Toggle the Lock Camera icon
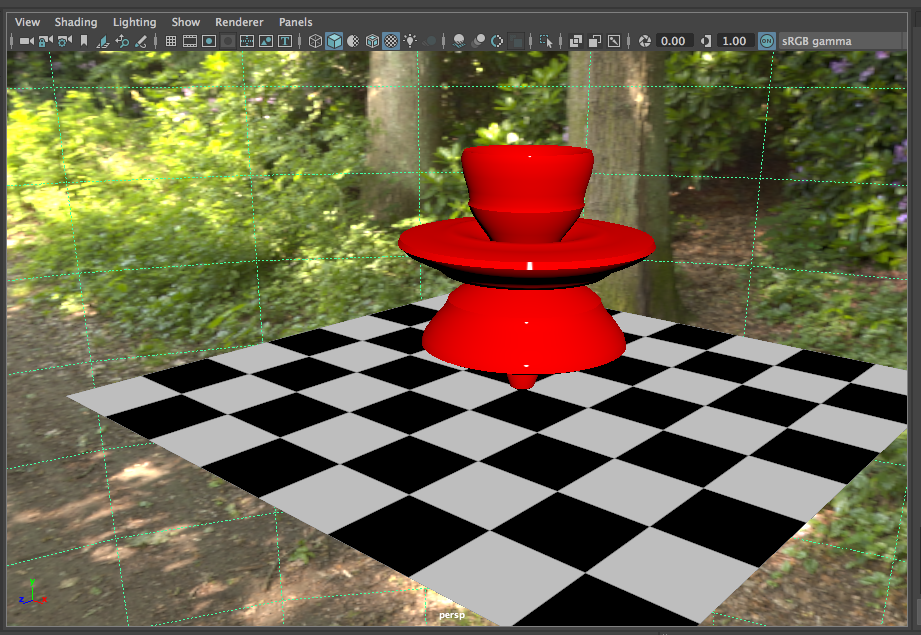921x635 pixels. point(45,41)
